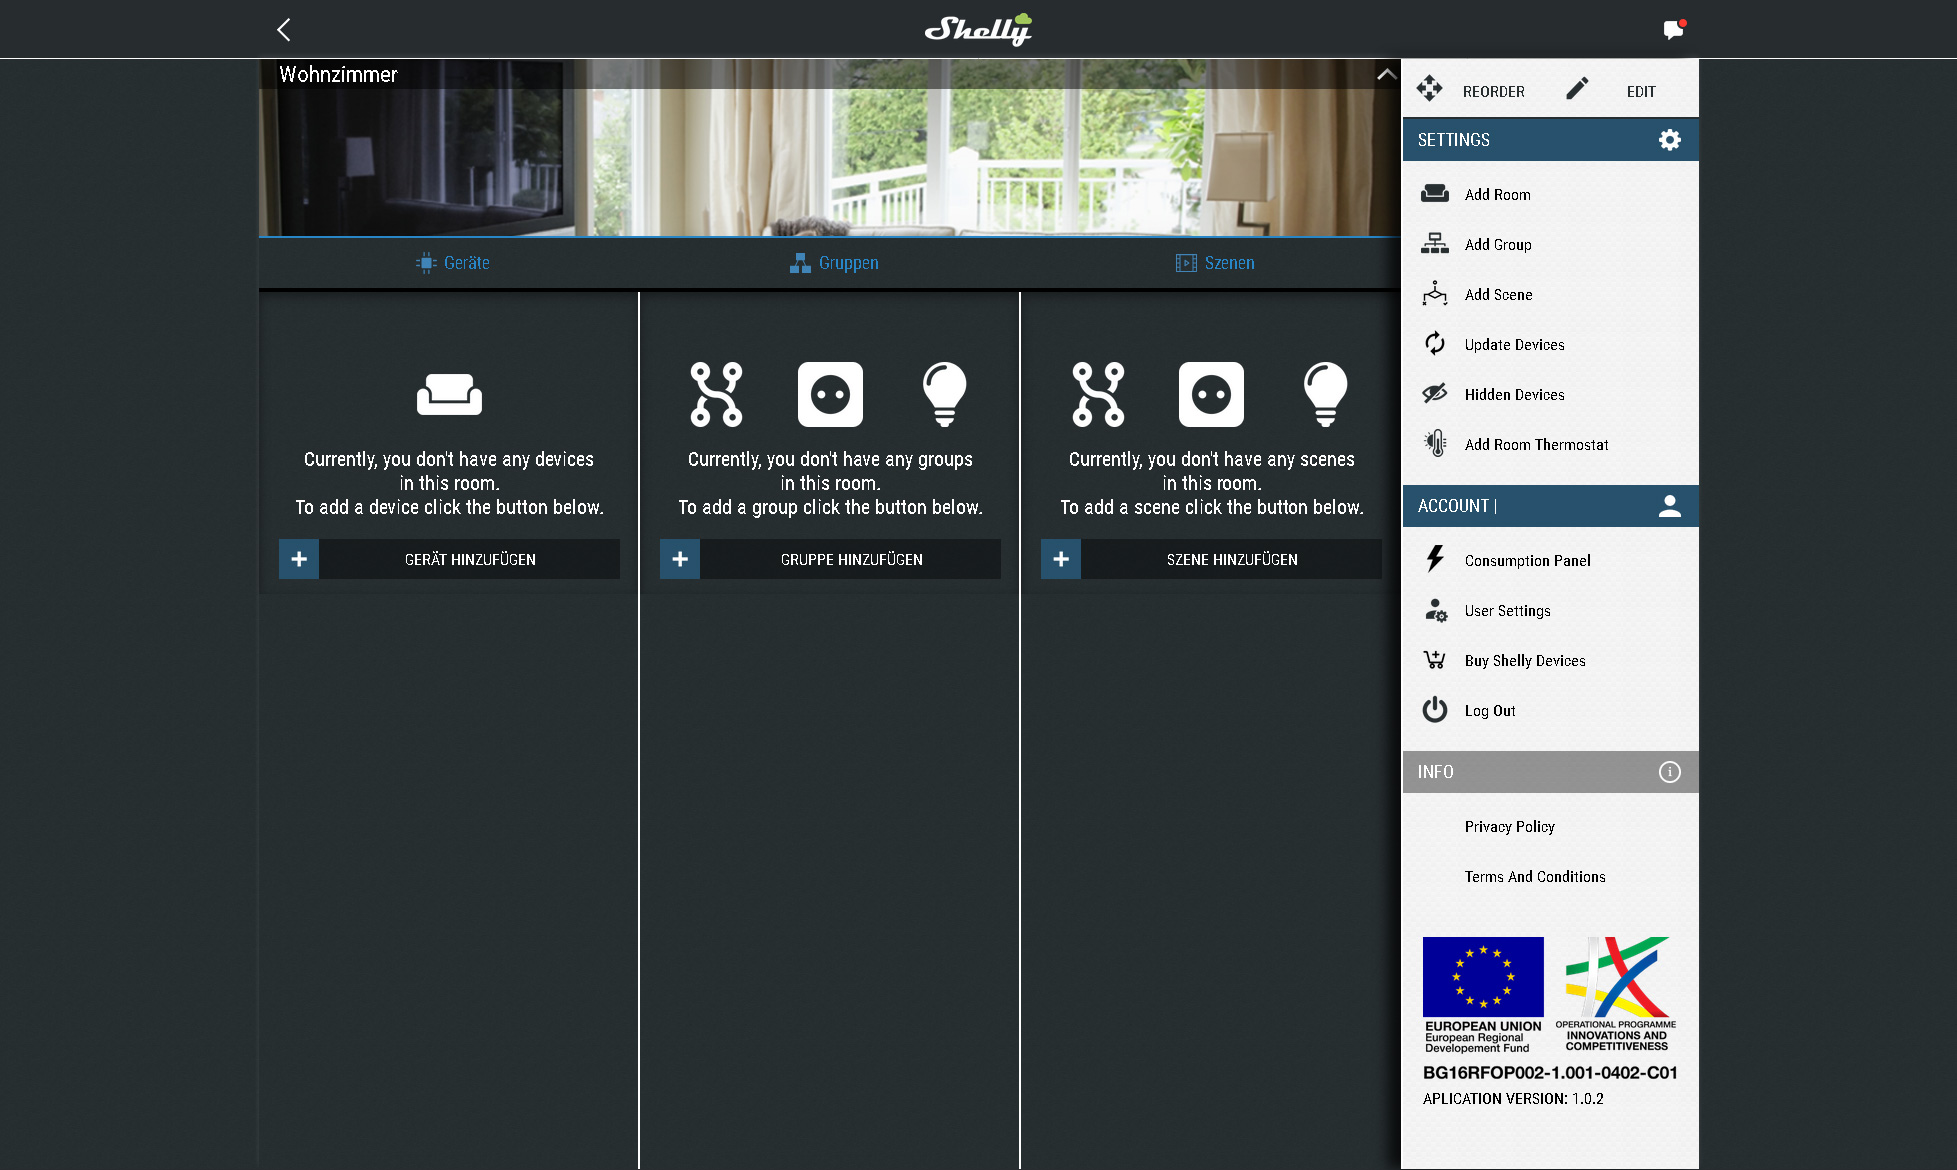Open the Privacy Policy link
Image resolution: width=1957 pixels, height=1170 pixels.
tap(1509, 826)
